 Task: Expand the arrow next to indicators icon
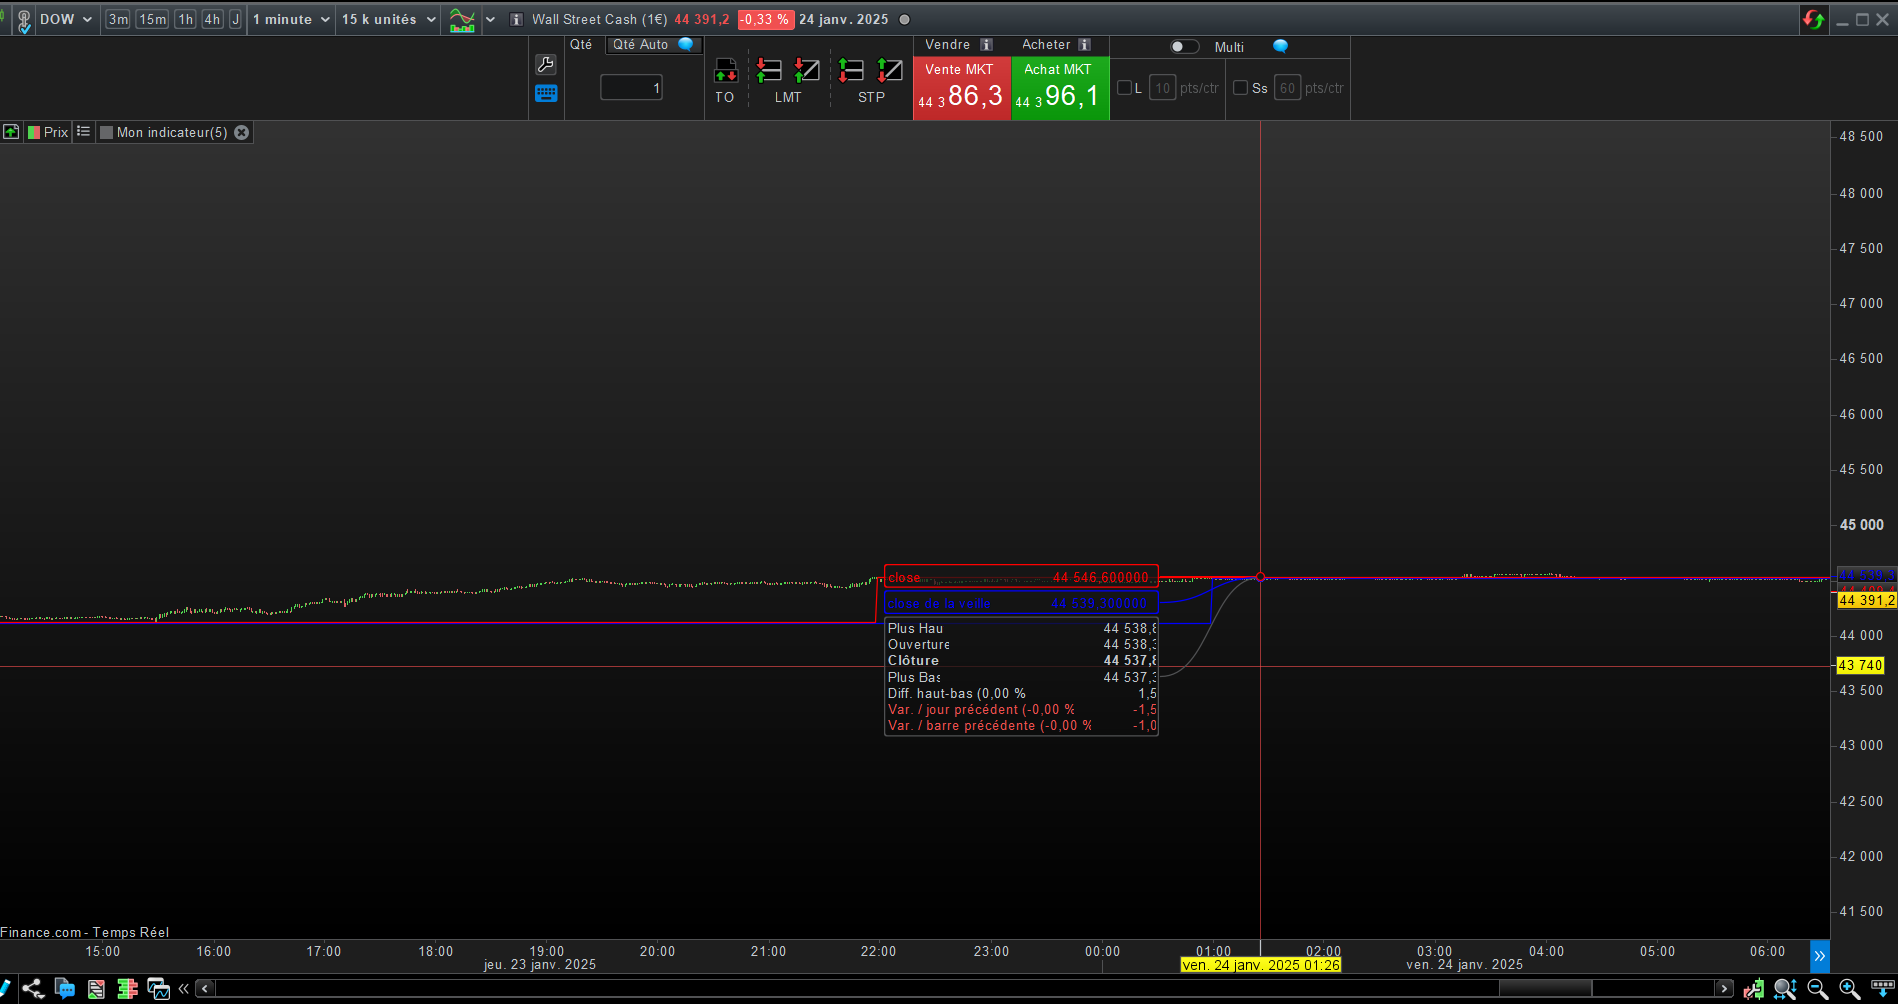pyautogui.click(x=490, y=20)
